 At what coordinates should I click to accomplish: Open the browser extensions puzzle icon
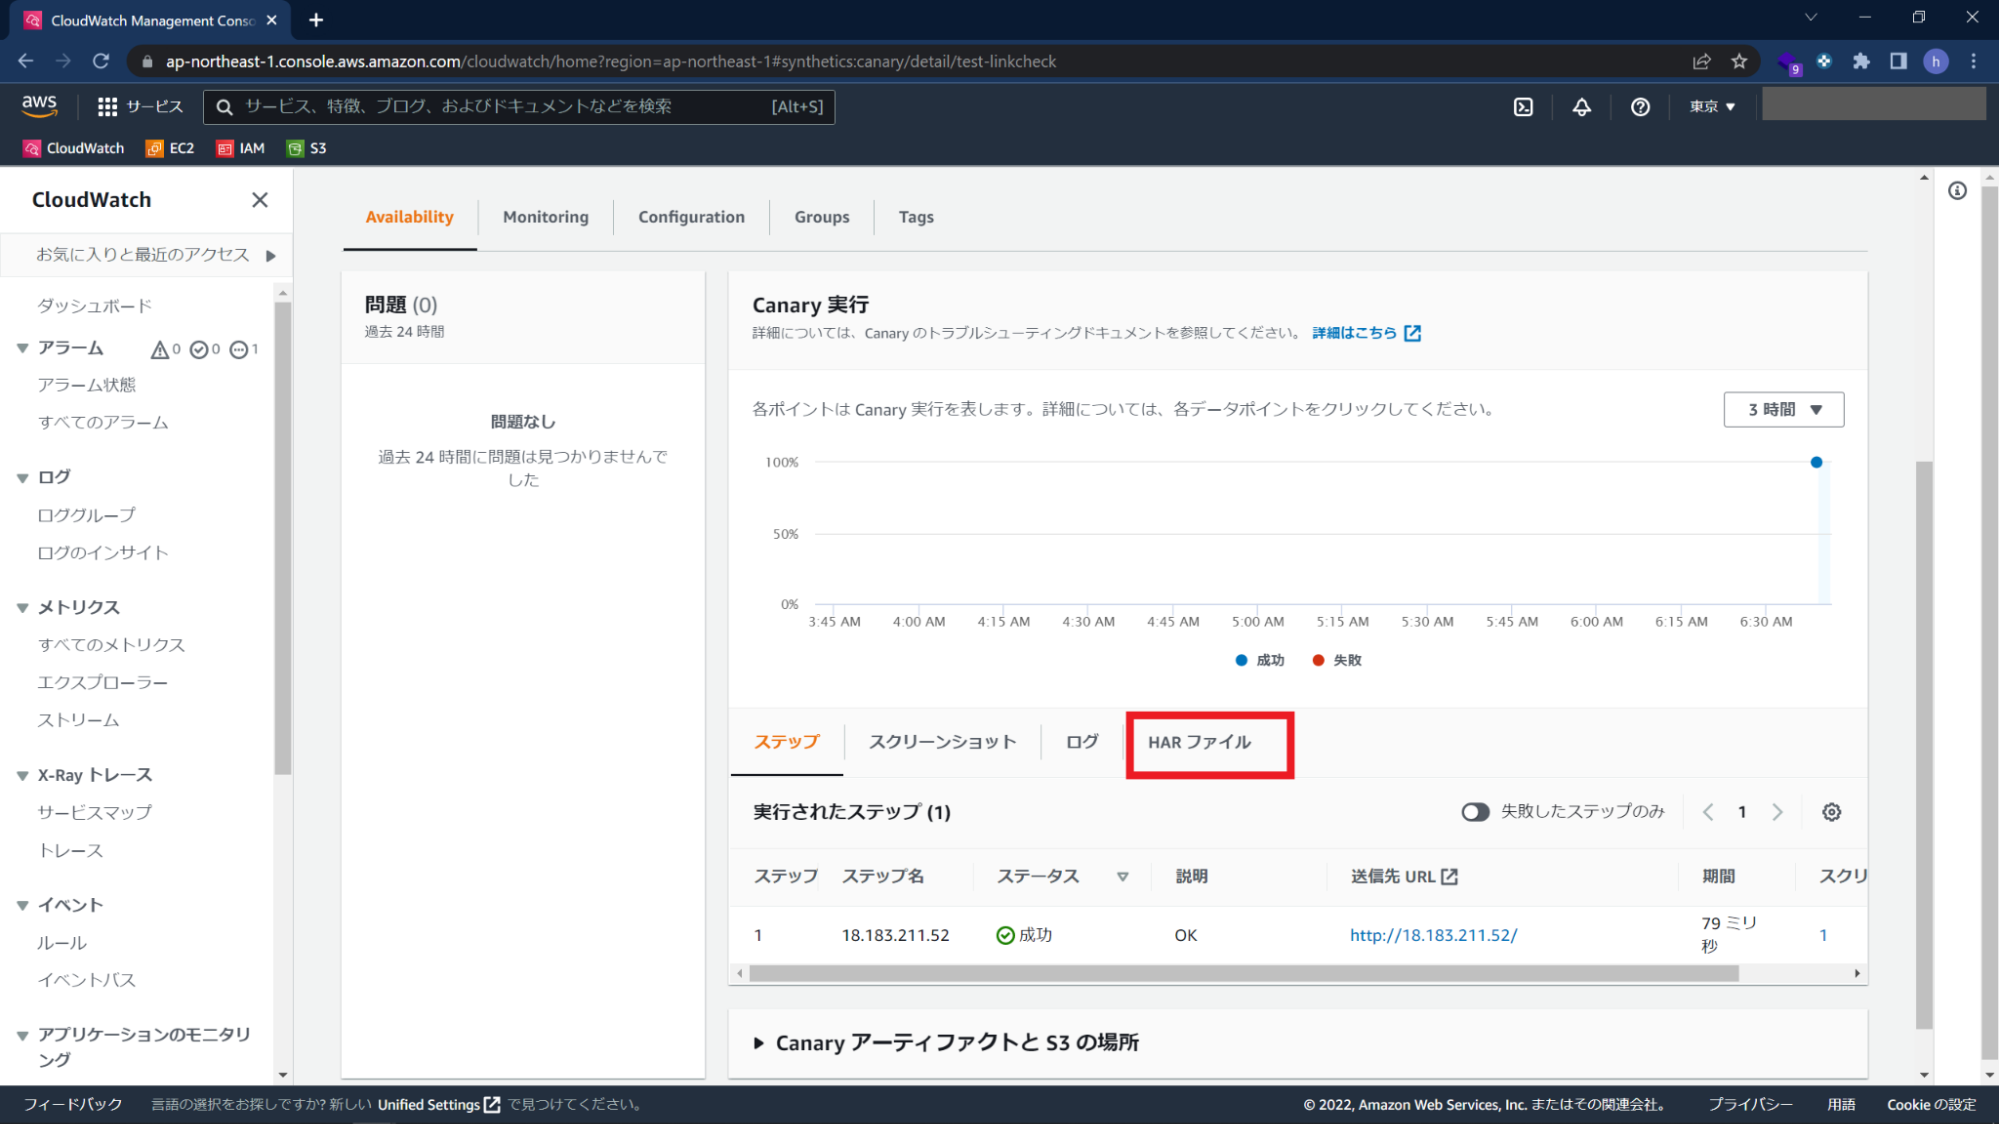[1861, 61]
